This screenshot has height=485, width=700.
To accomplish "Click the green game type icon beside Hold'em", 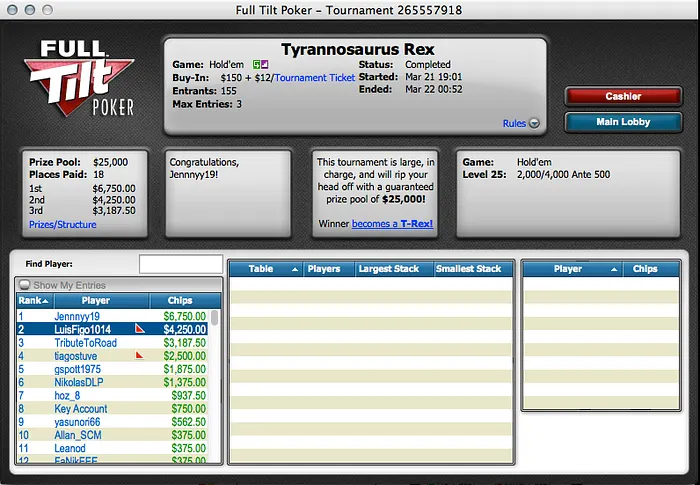I will (x=256, y=64).
